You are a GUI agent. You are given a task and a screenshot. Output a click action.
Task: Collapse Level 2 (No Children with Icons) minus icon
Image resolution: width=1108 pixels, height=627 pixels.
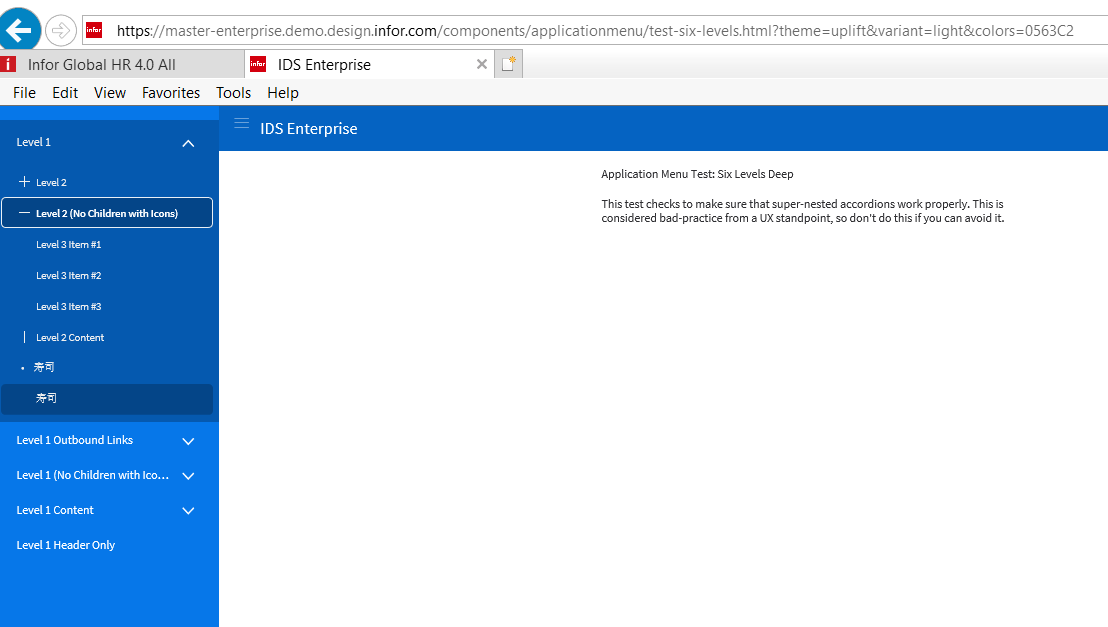tap(24, 213)
